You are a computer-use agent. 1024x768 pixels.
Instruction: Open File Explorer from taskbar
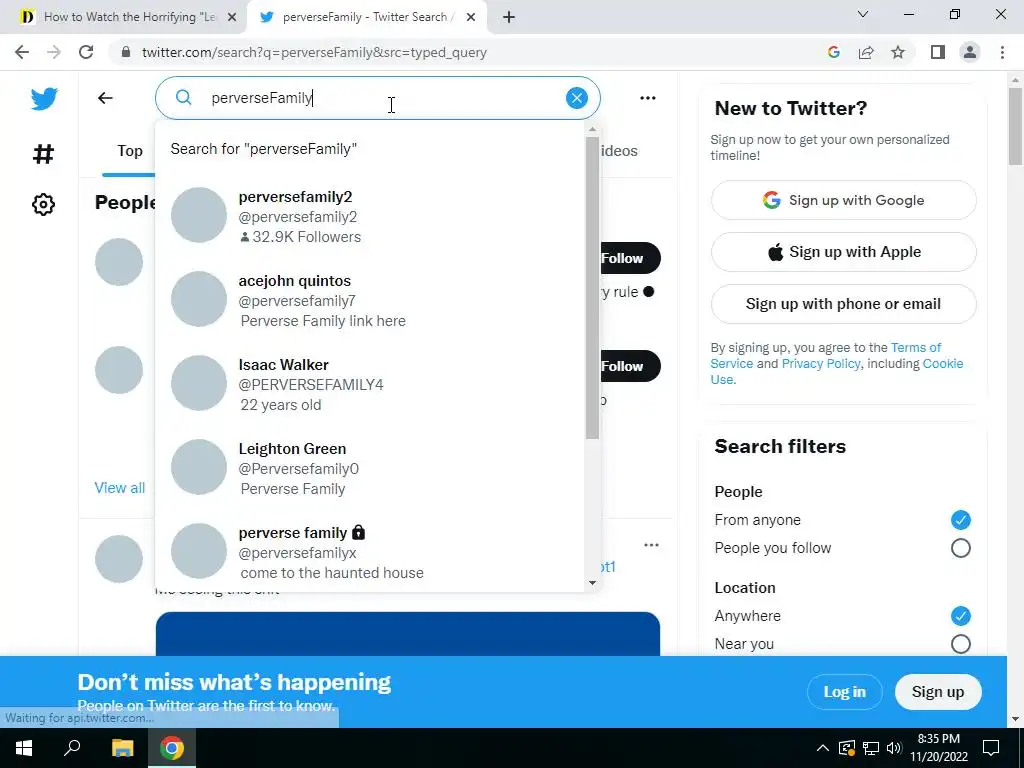[x=122, y=748]
